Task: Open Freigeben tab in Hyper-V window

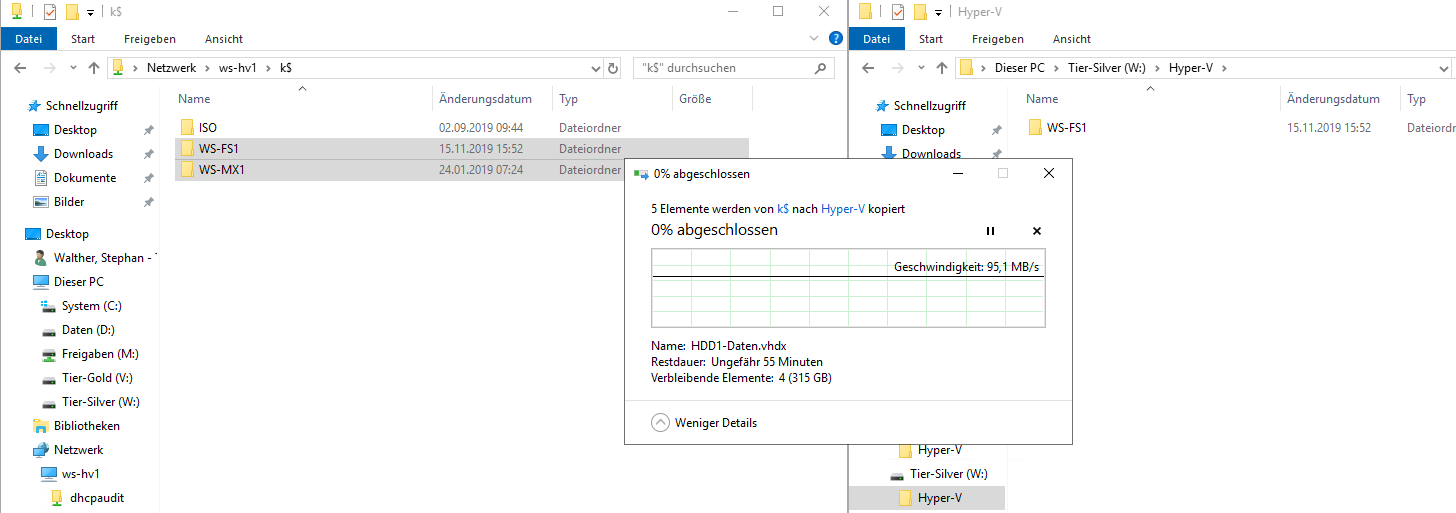Action: click(x=998, y=39)
